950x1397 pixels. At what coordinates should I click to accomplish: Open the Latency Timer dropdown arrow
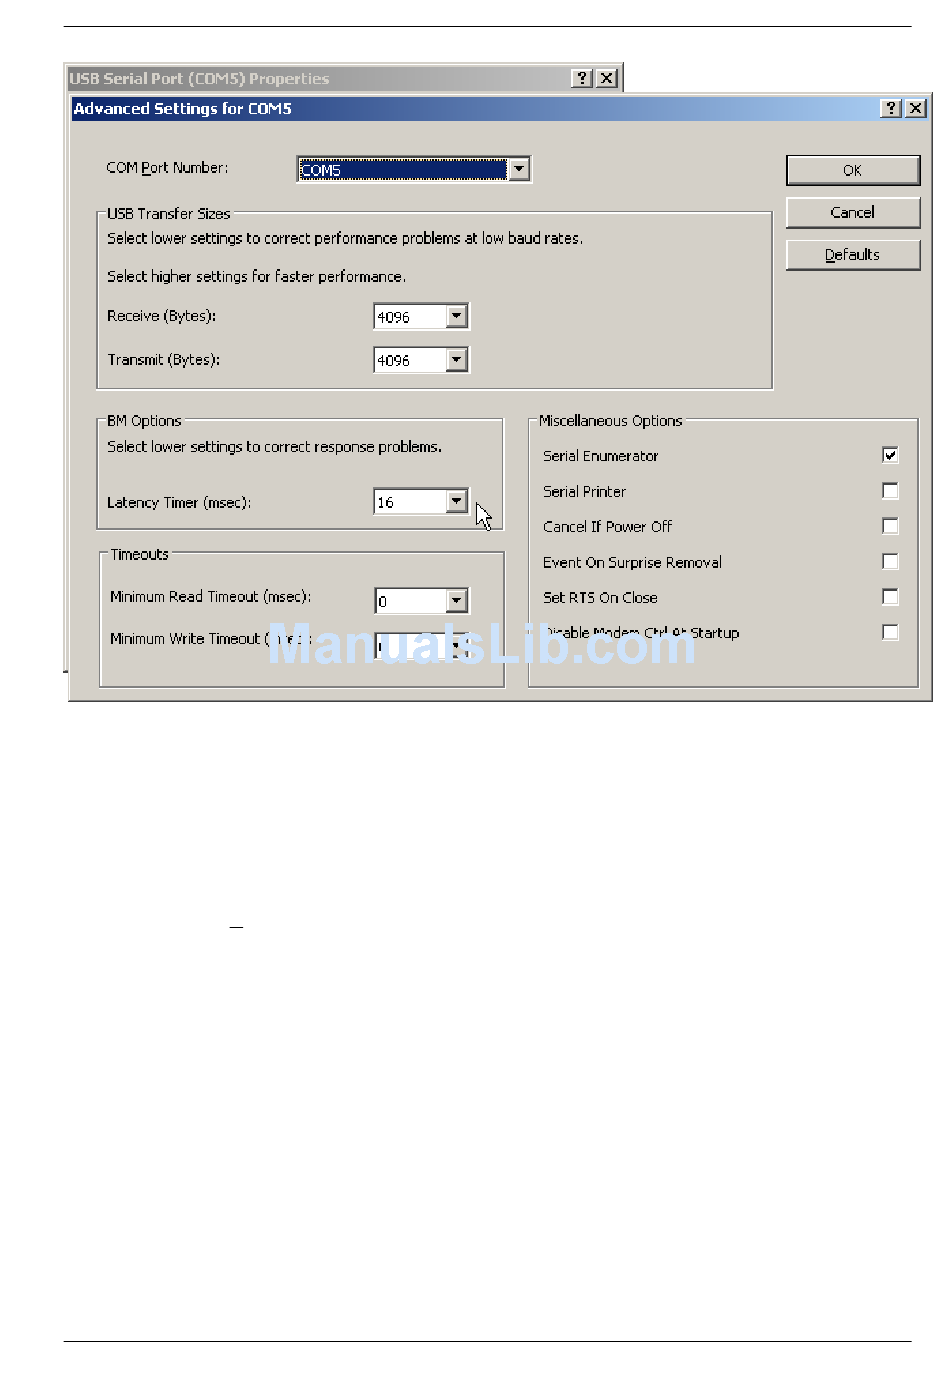point(456,501)
